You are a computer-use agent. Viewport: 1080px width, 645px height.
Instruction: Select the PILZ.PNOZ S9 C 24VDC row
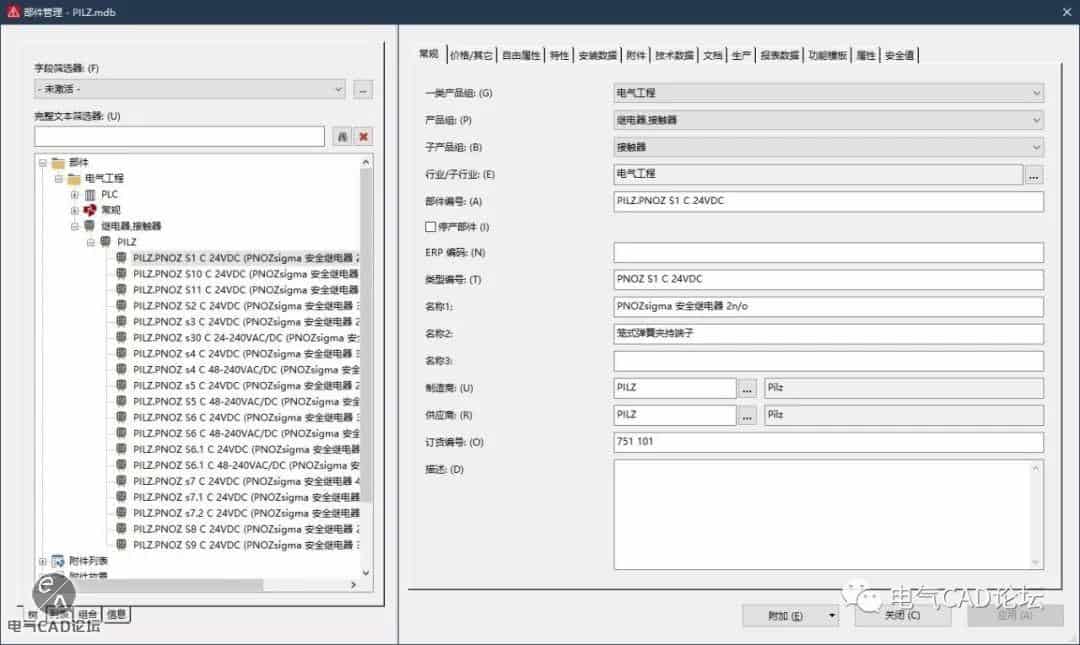click(x=245, y=545)
